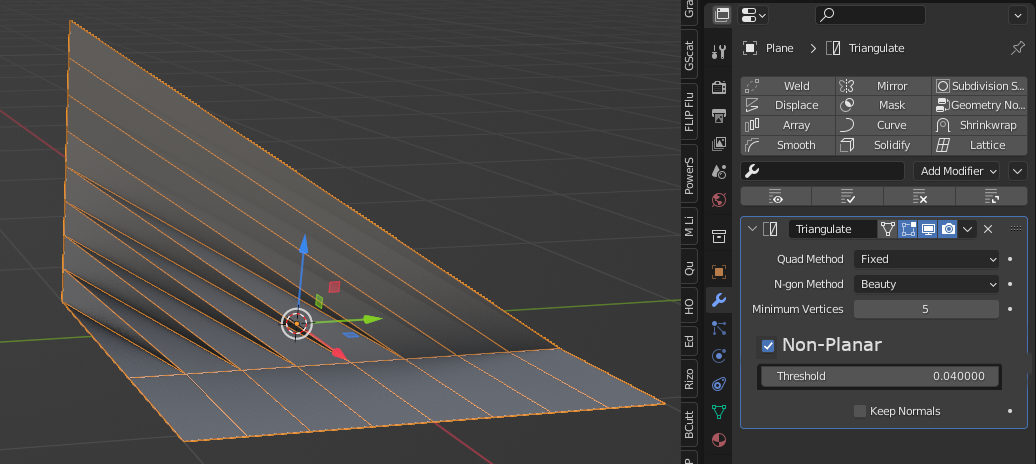Screen dimensions: 1036x464
Task: Add a Mirror modifier
Action: pos(883,86)
